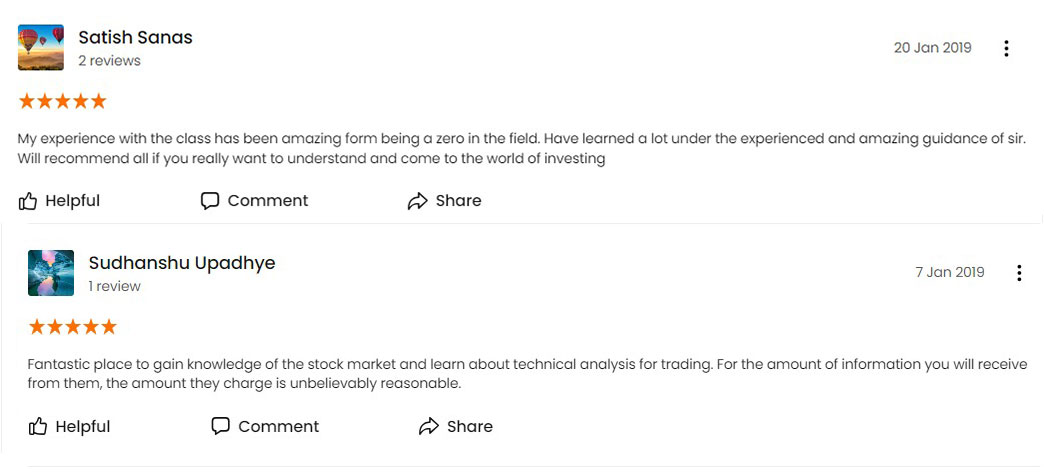View Sudhanshu's 1 review count
The image size is (1044, 474).
point(115,286)
